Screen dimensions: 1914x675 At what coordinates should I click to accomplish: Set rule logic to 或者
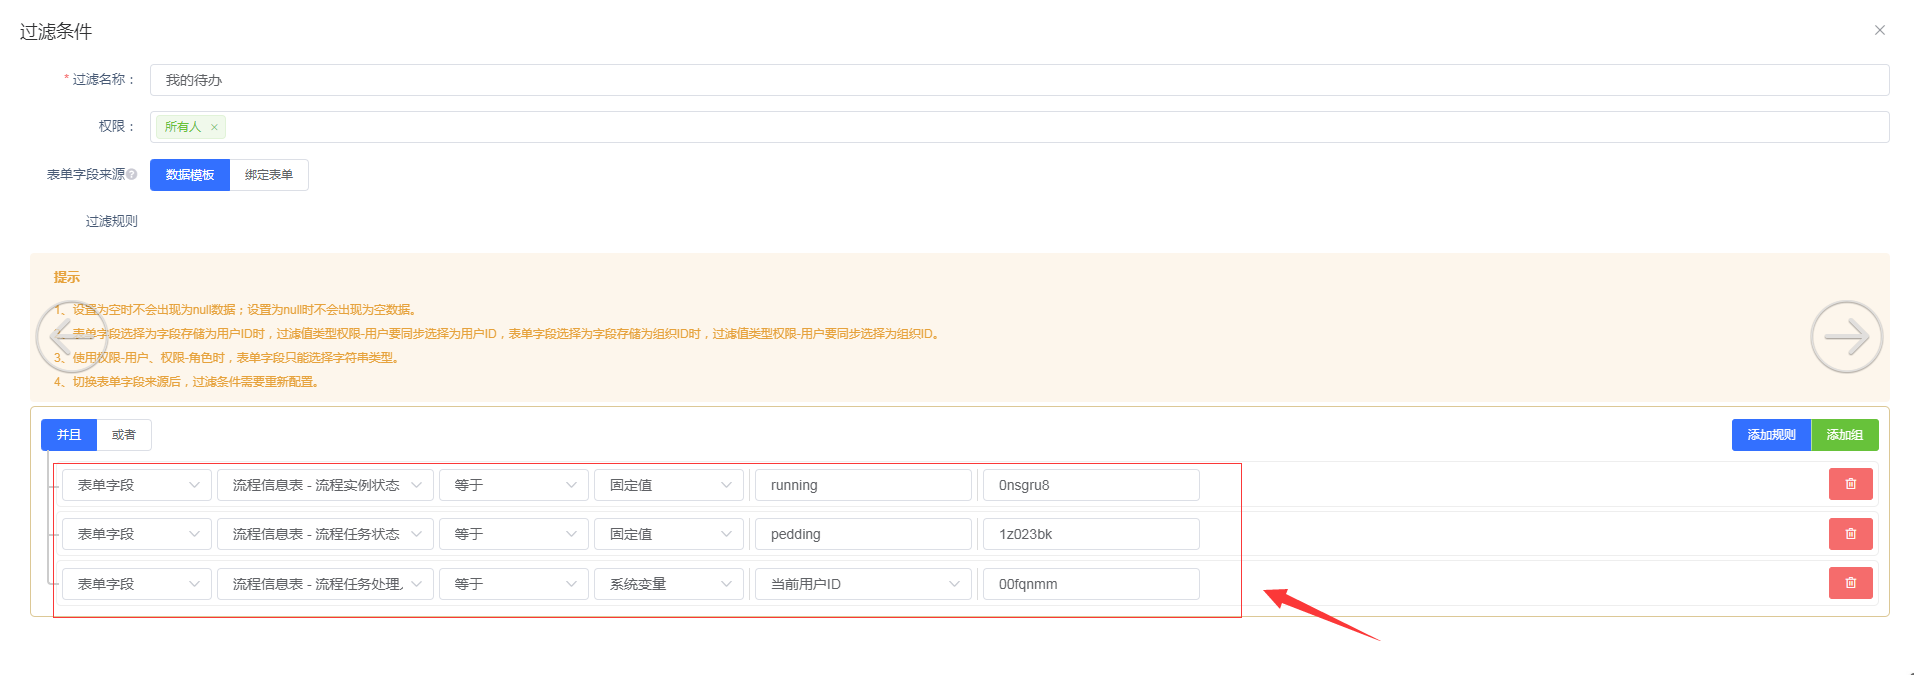point(124,435)
